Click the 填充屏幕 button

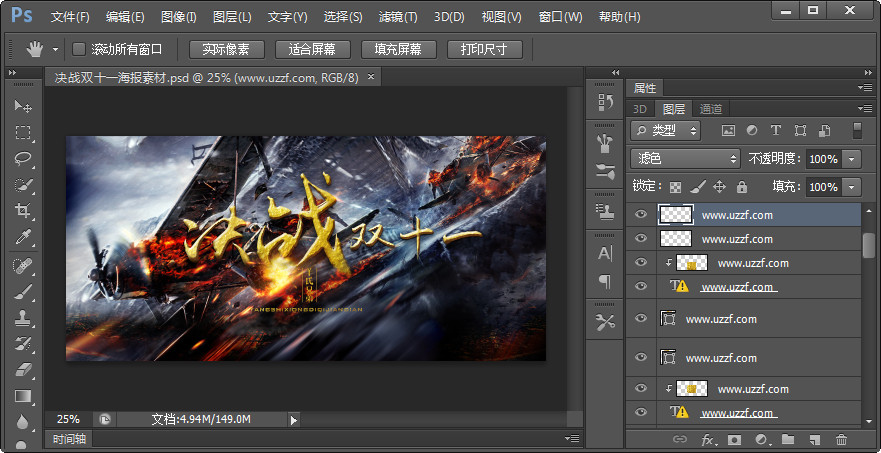coord(398,49)
